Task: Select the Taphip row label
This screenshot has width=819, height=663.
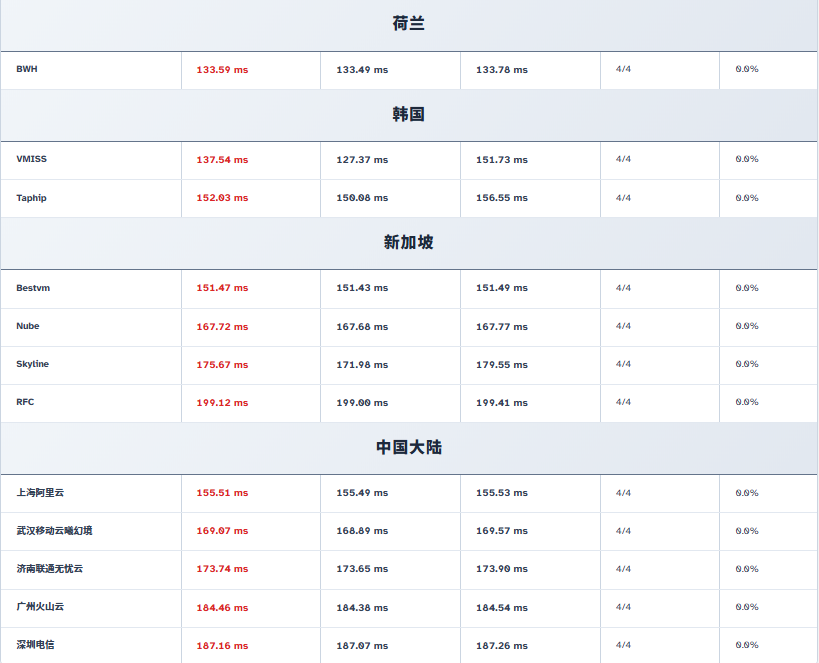Action: coord(31,198)
